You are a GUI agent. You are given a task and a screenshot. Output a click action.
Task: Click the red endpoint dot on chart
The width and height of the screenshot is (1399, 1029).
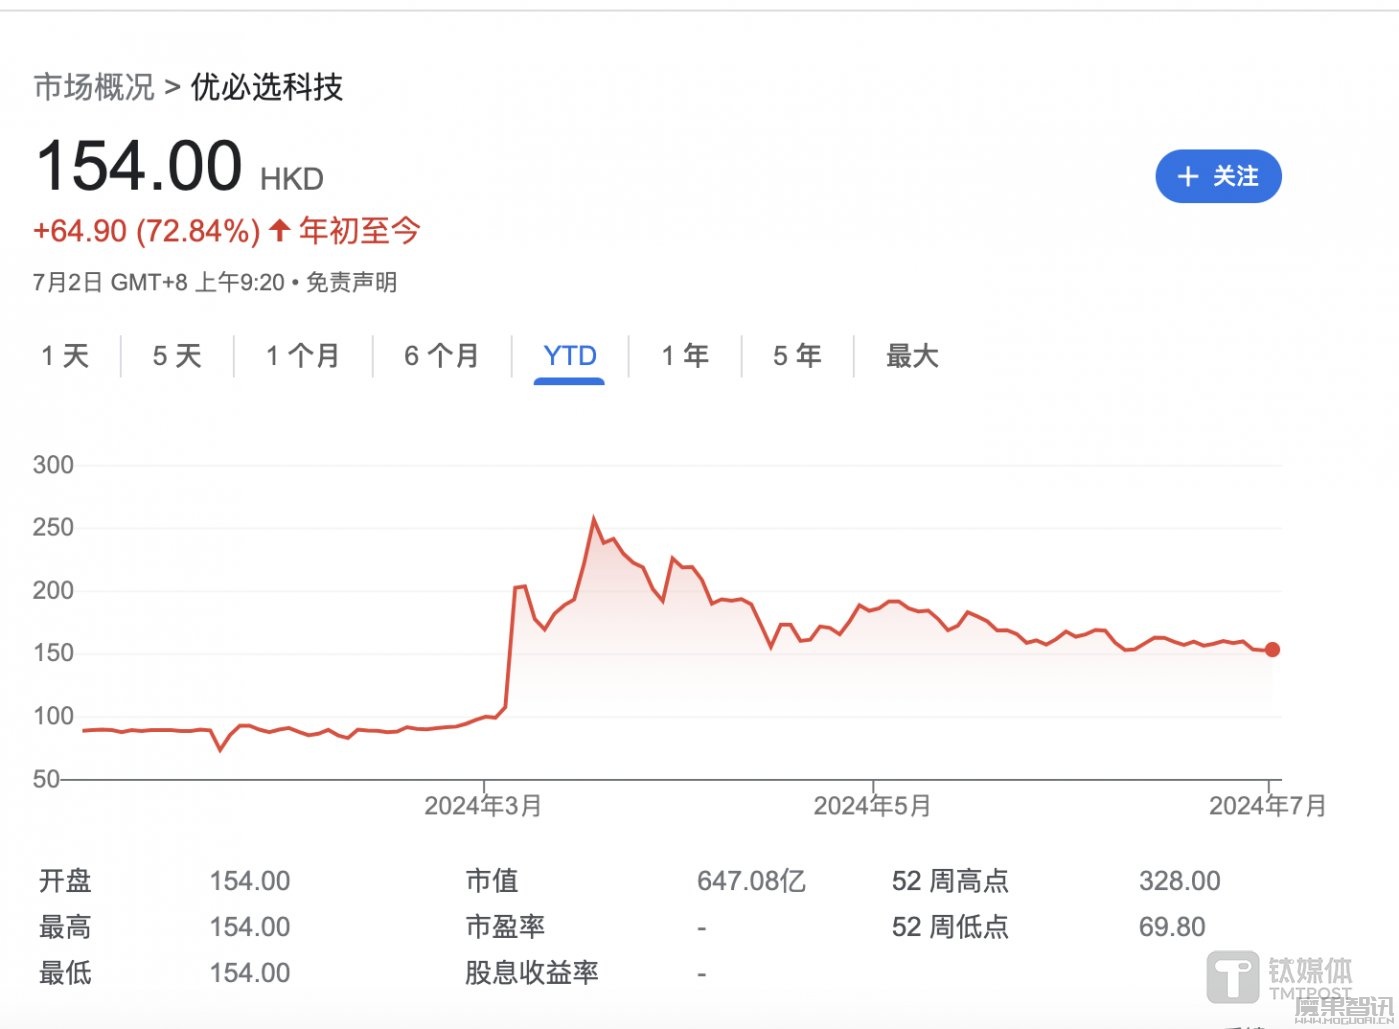[x=1272, y=650]
